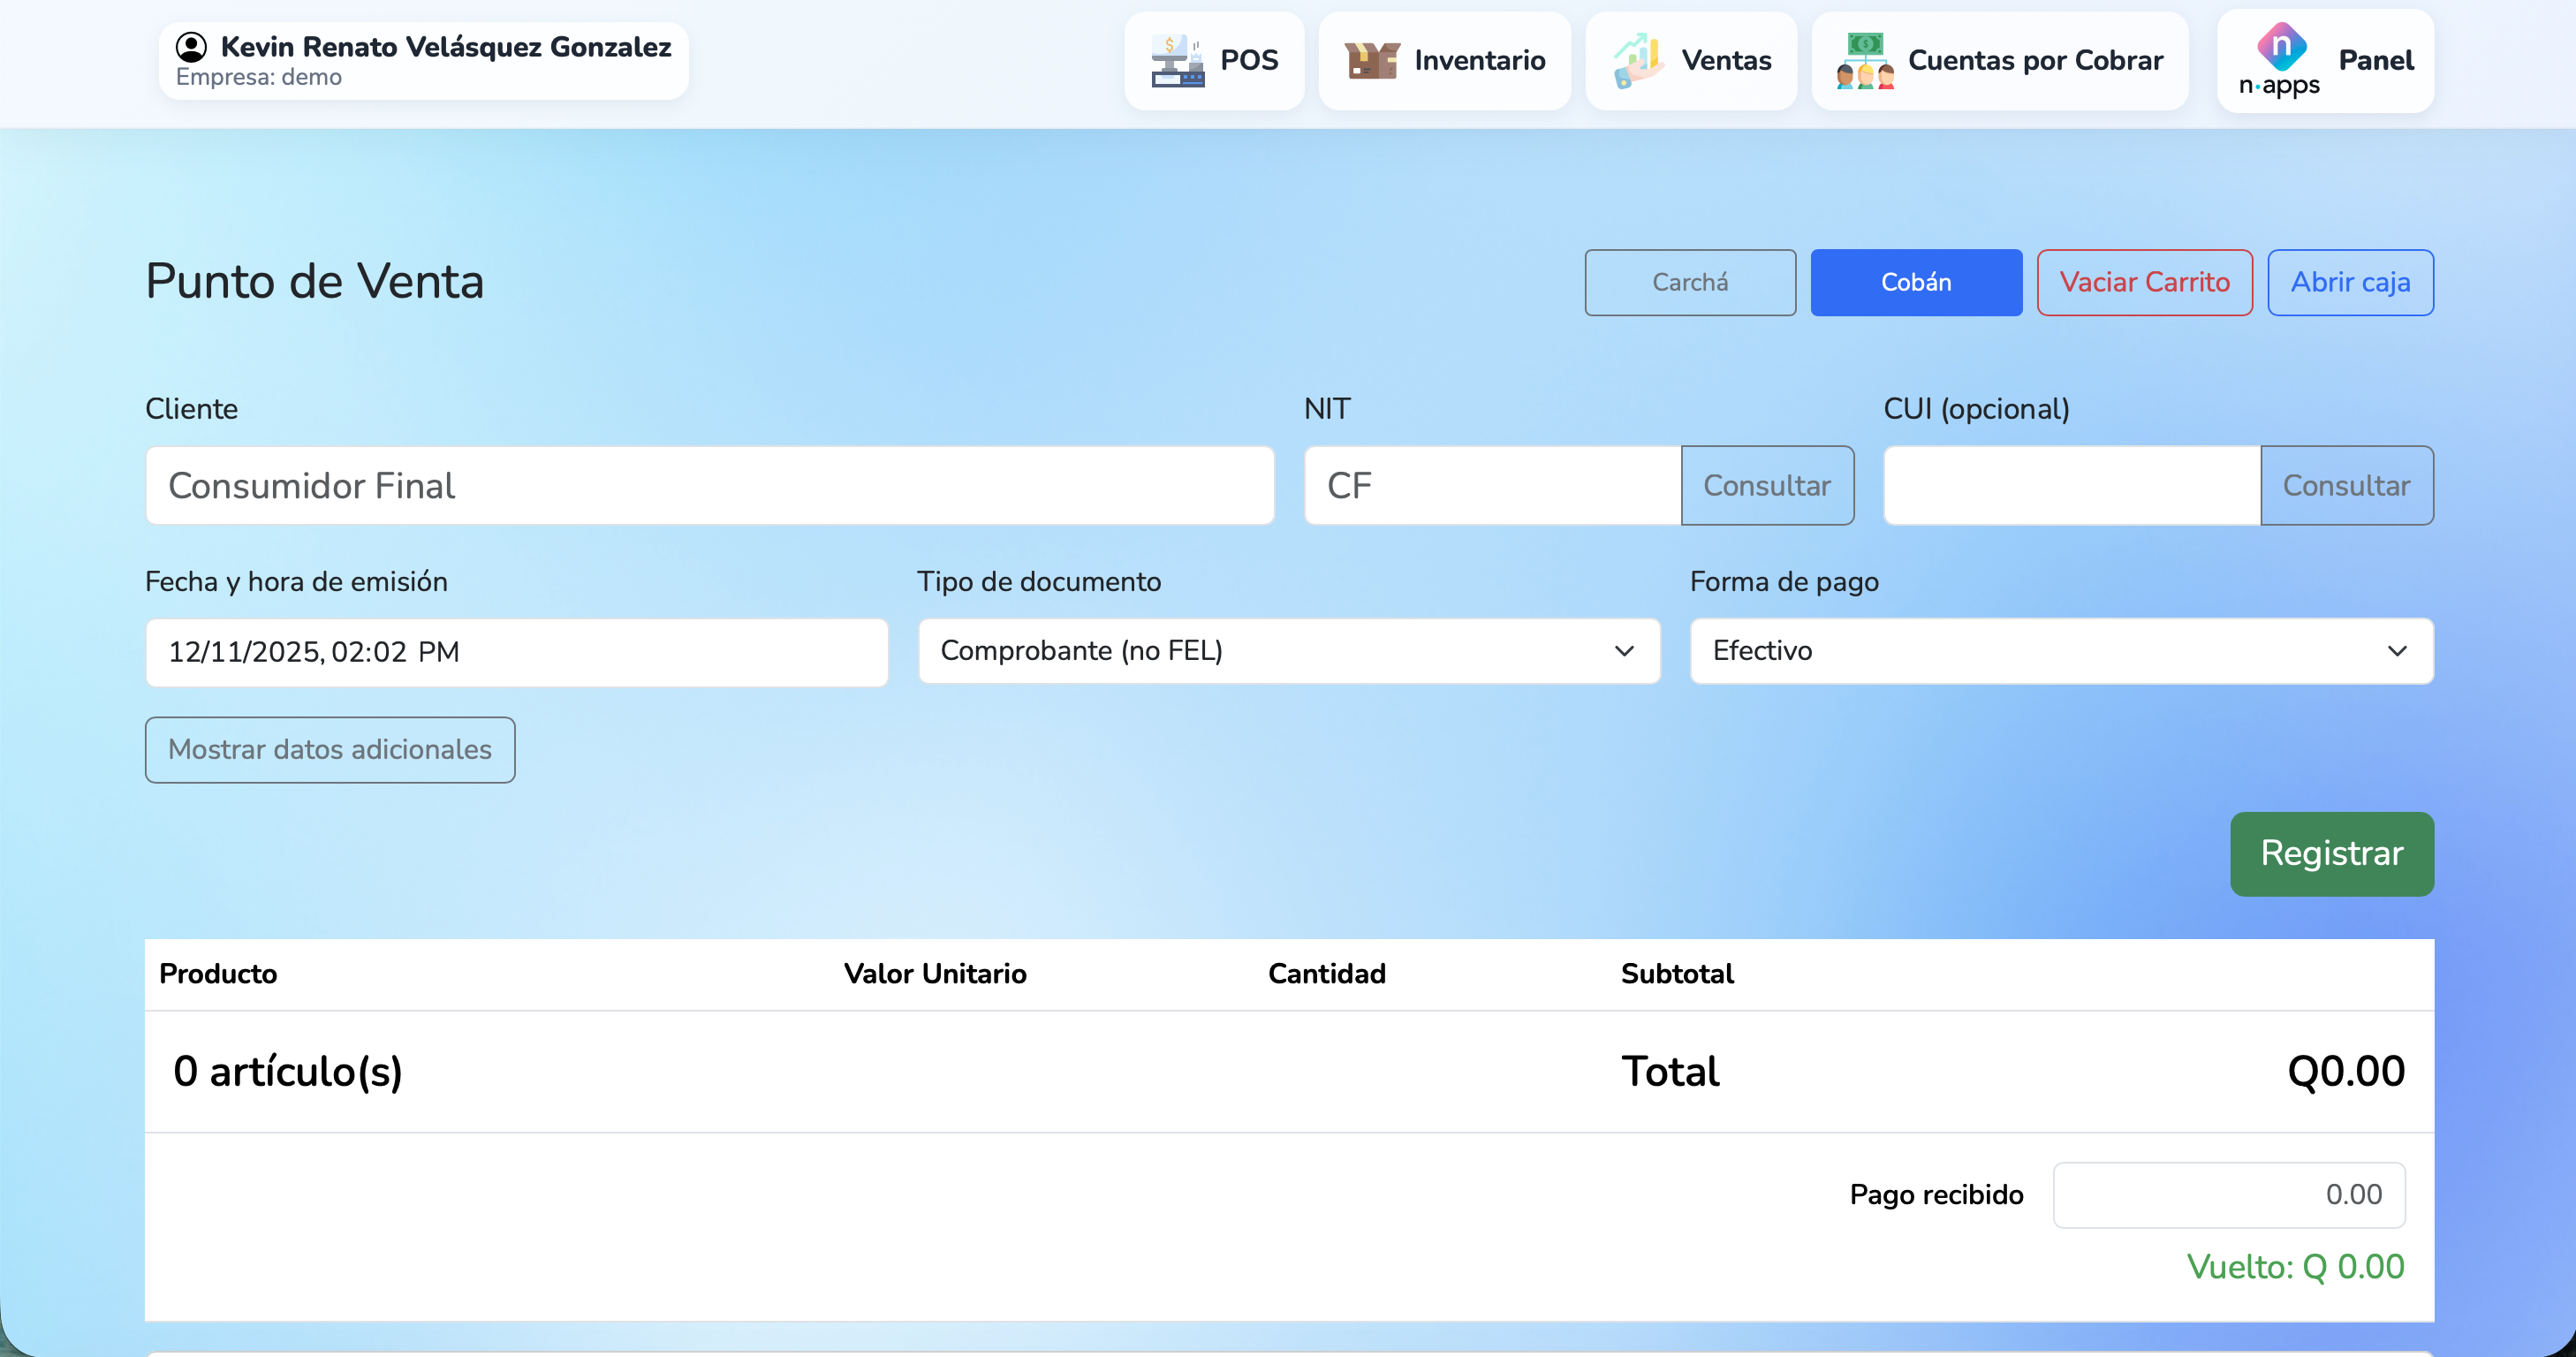Click the Abrir caja button
The height and width of the screenshot is (1357, 2576).
tap(2349, 283)
